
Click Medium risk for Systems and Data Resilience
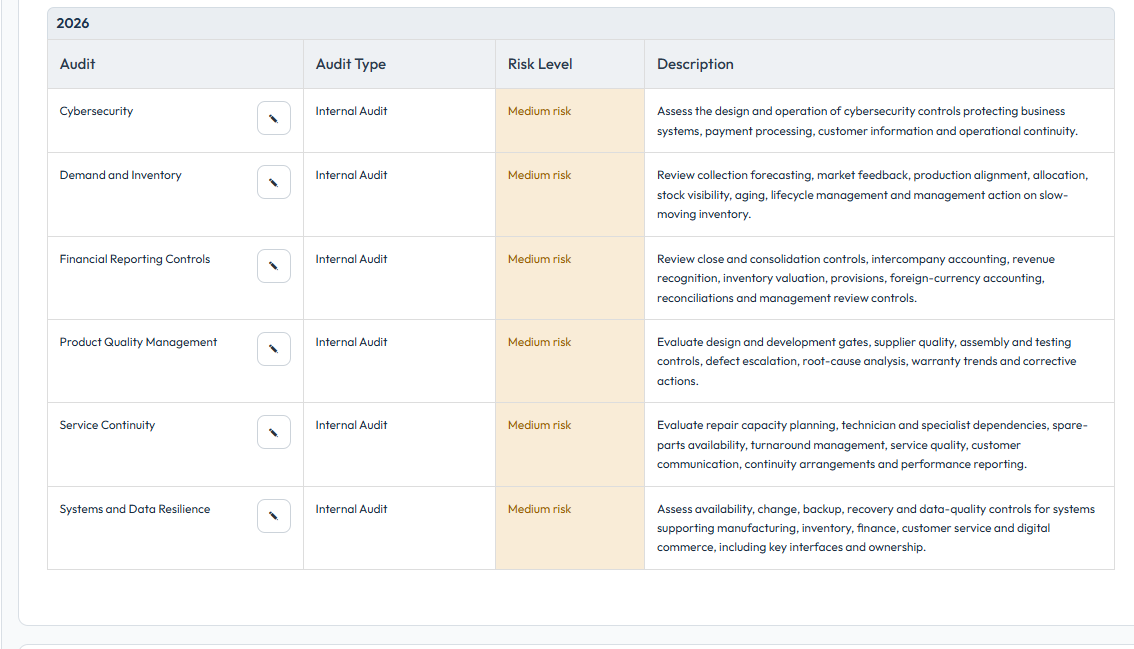tap(540, 509)
